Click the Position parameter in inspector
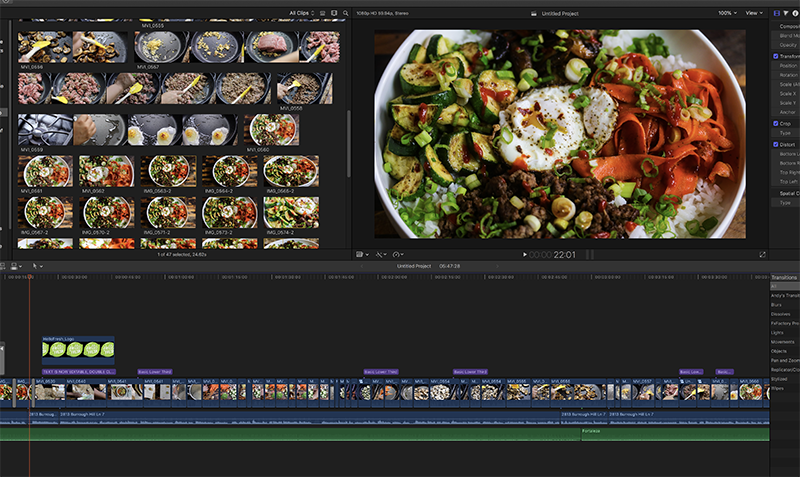 (788, 66)
